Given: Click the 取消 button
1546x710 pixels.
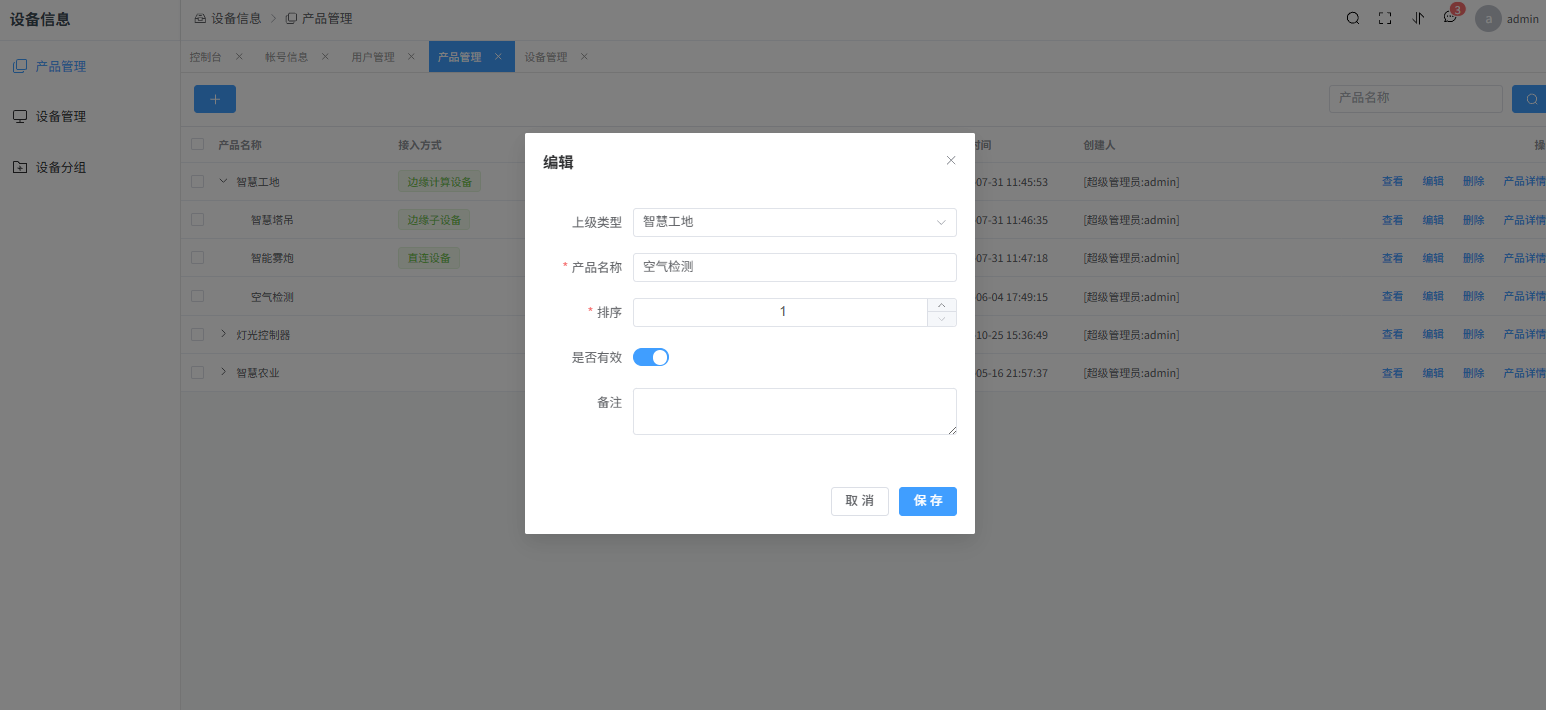Looking at the screenshot, I should coord(859,501).
